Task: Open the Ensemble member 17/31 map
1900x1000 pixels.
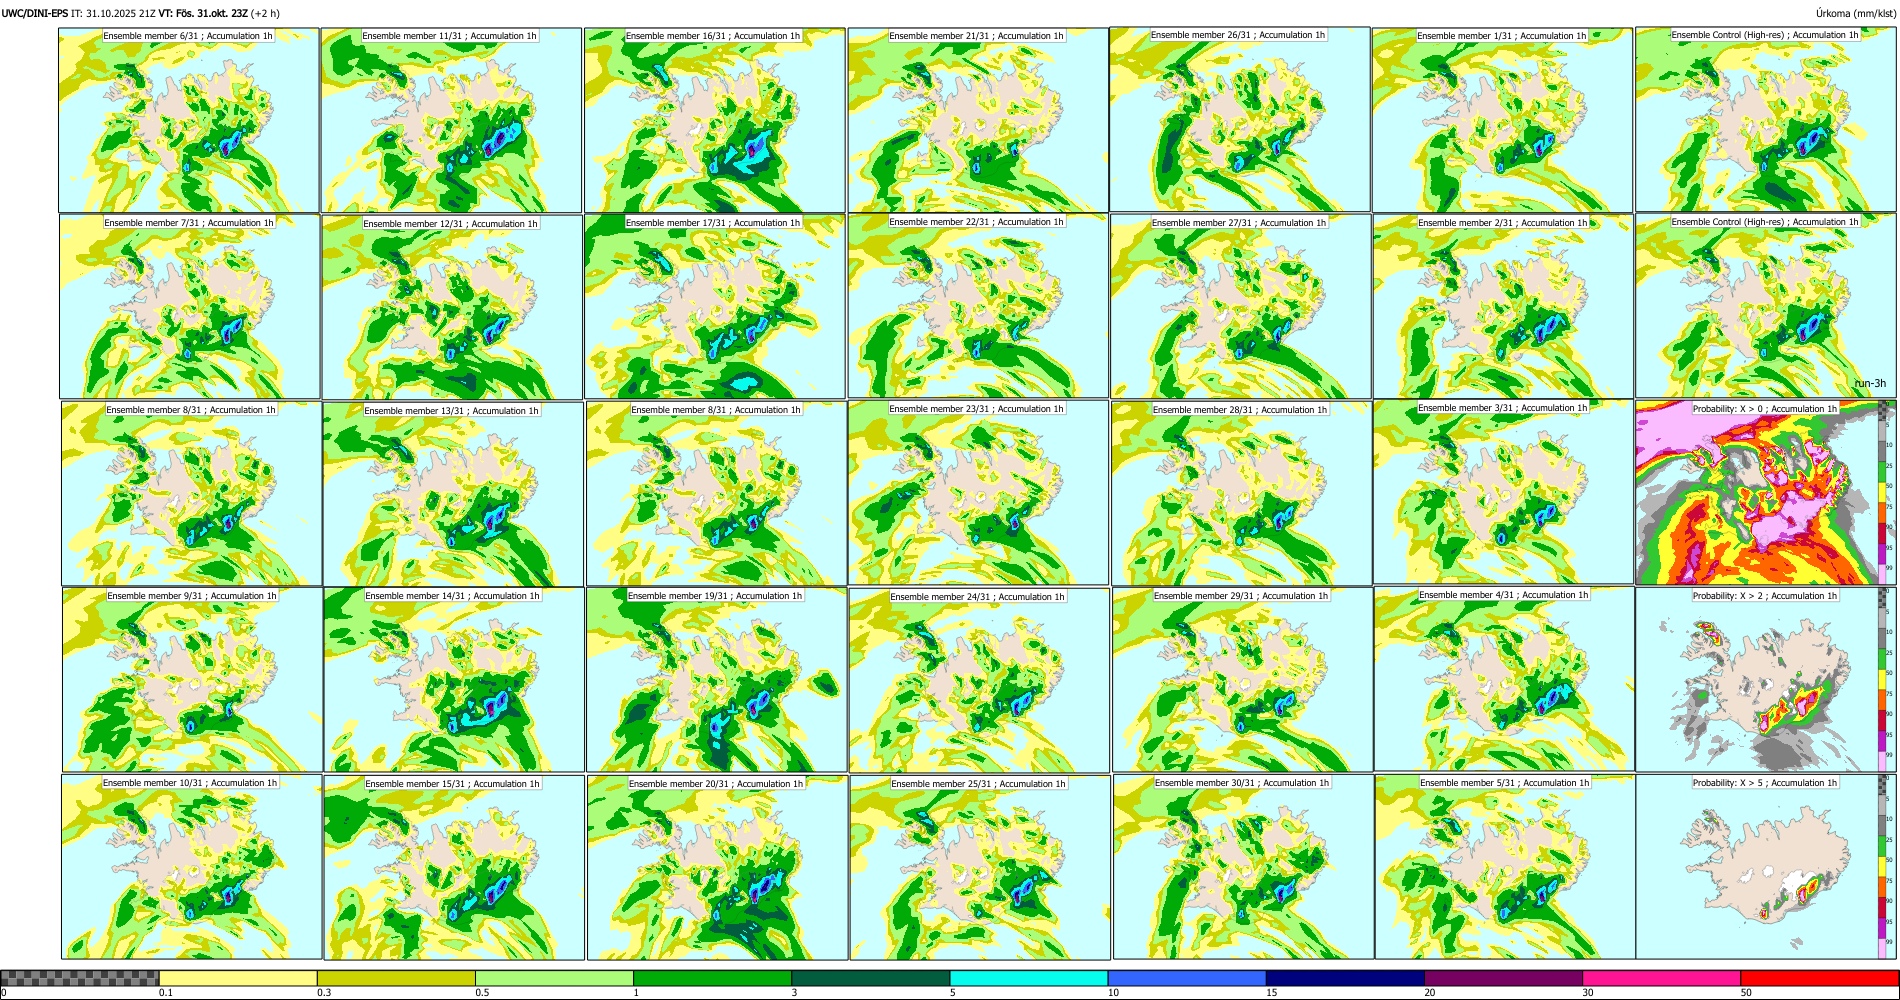Action: point(715,306)
